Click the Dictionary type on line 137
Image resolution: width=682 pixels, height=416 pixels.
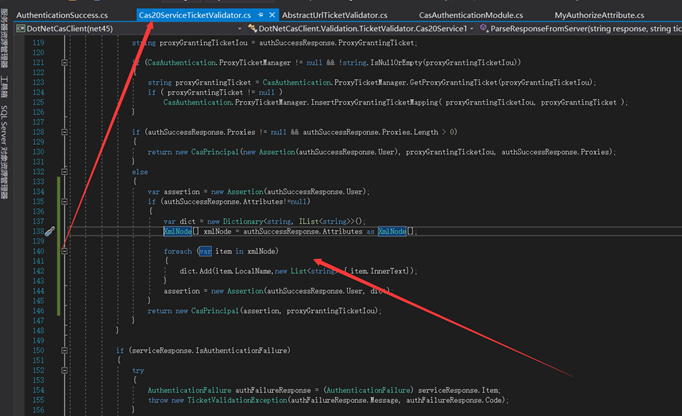point(243,221)
